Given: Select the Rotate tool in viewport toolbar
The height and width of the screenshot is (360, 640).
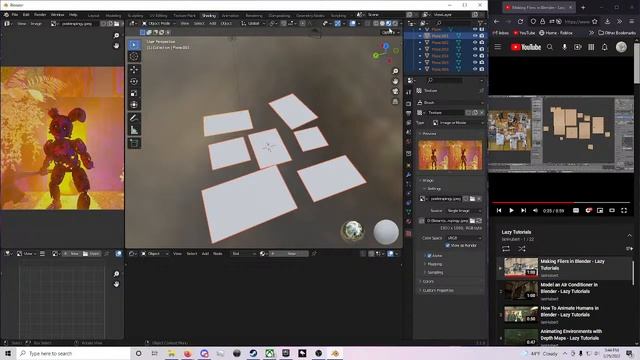Looking at the screenshot, I should pyautogui.click(x=134, y=82).
